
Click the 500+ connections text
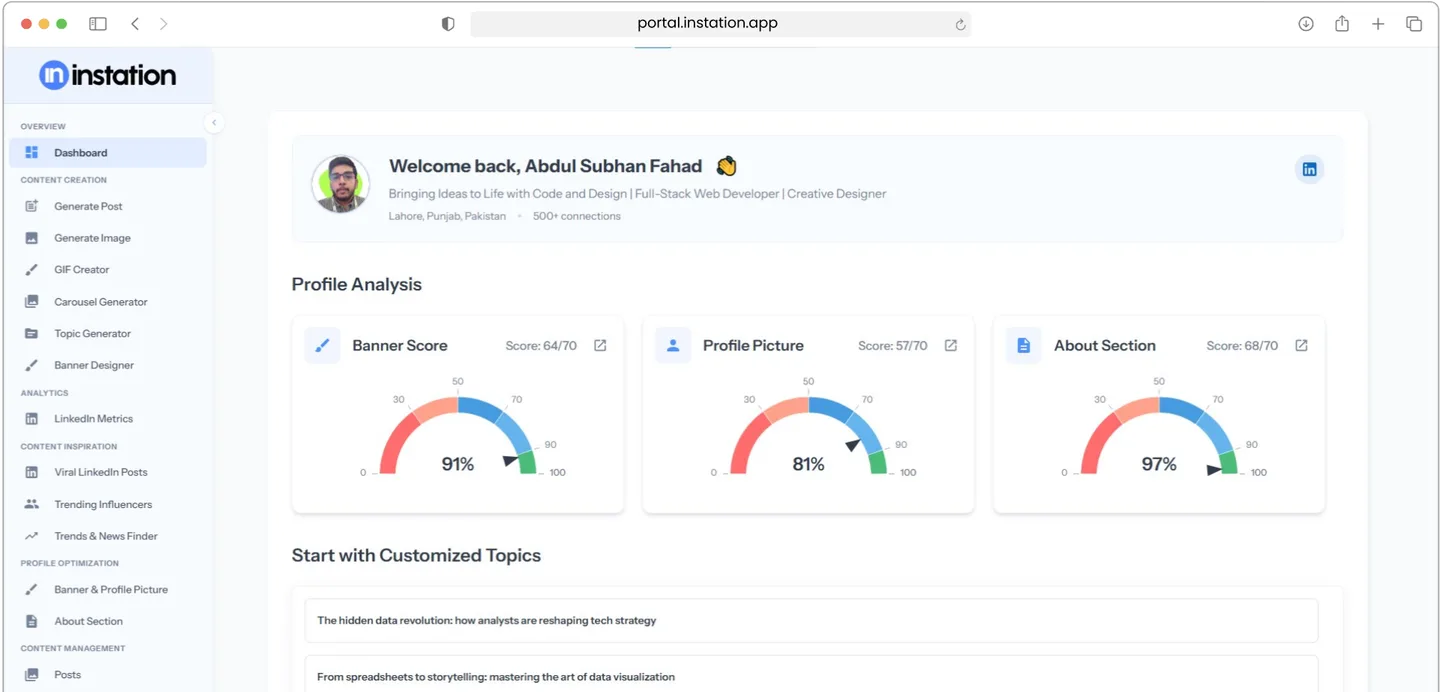pos(577,216)
